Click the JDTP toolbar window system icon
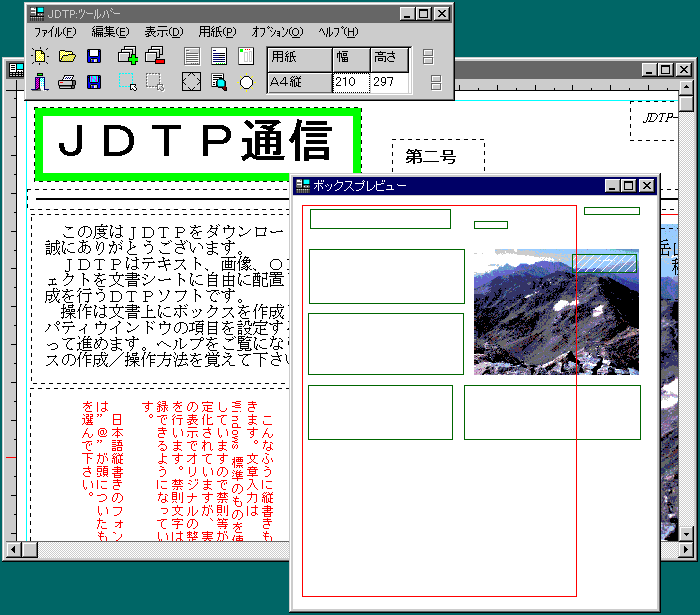Image resolution: width=700 pixels, height=615 pixels. (37, 14)
